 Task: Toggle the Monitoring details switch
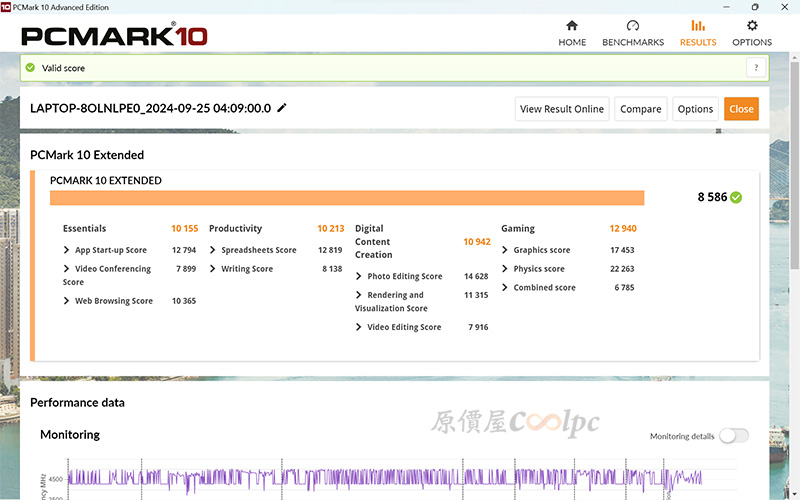[x=734, y=436]
